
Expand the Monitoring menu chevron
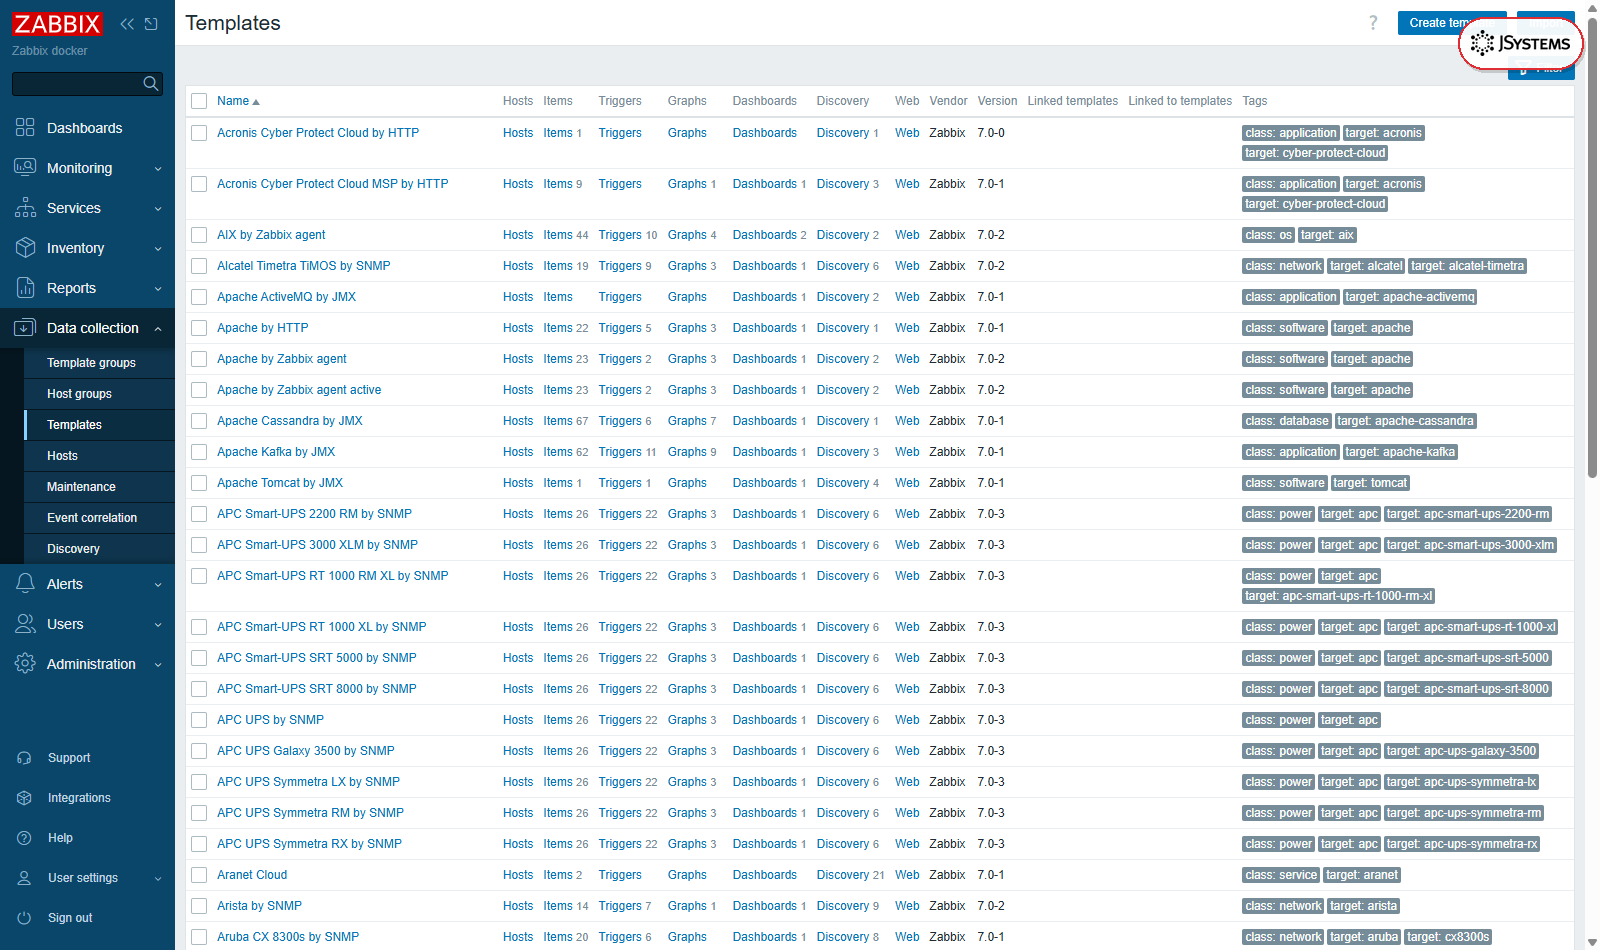point(158,169)
